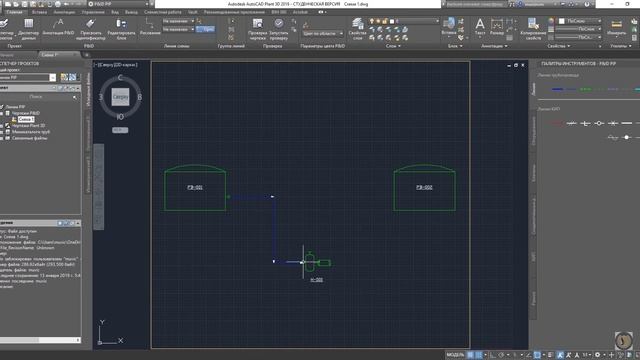Image resolution: width=640 pixels, height=360 pixels.
Task: Open Редактировать блок tool
Action: pyautogui.click(x=121, y=29)
